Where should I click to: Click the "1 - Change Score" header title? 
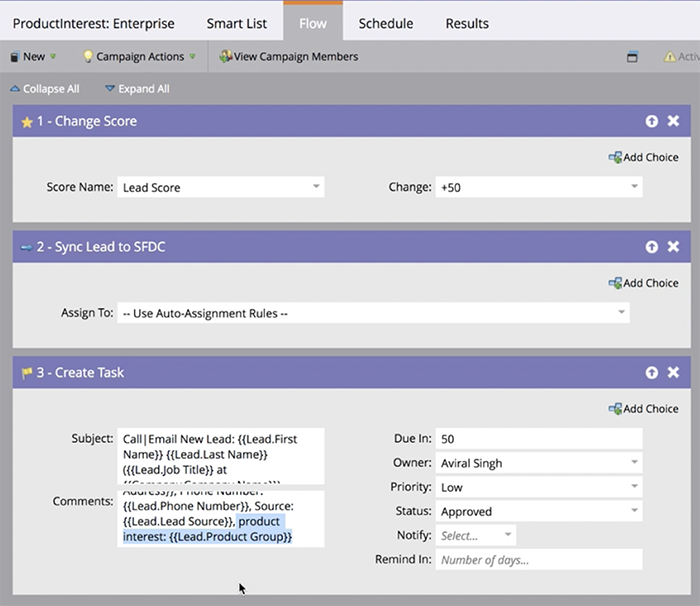tap(87, 121)
